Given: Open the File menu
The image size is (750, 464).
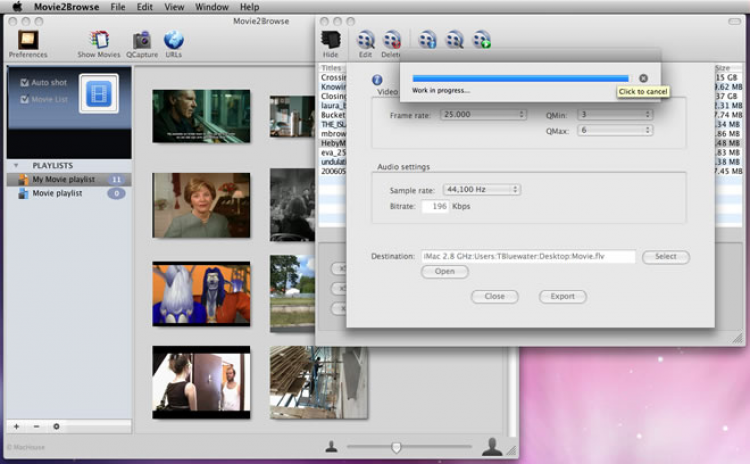Looking at the screenshot, I should click(x=118, y=7).
